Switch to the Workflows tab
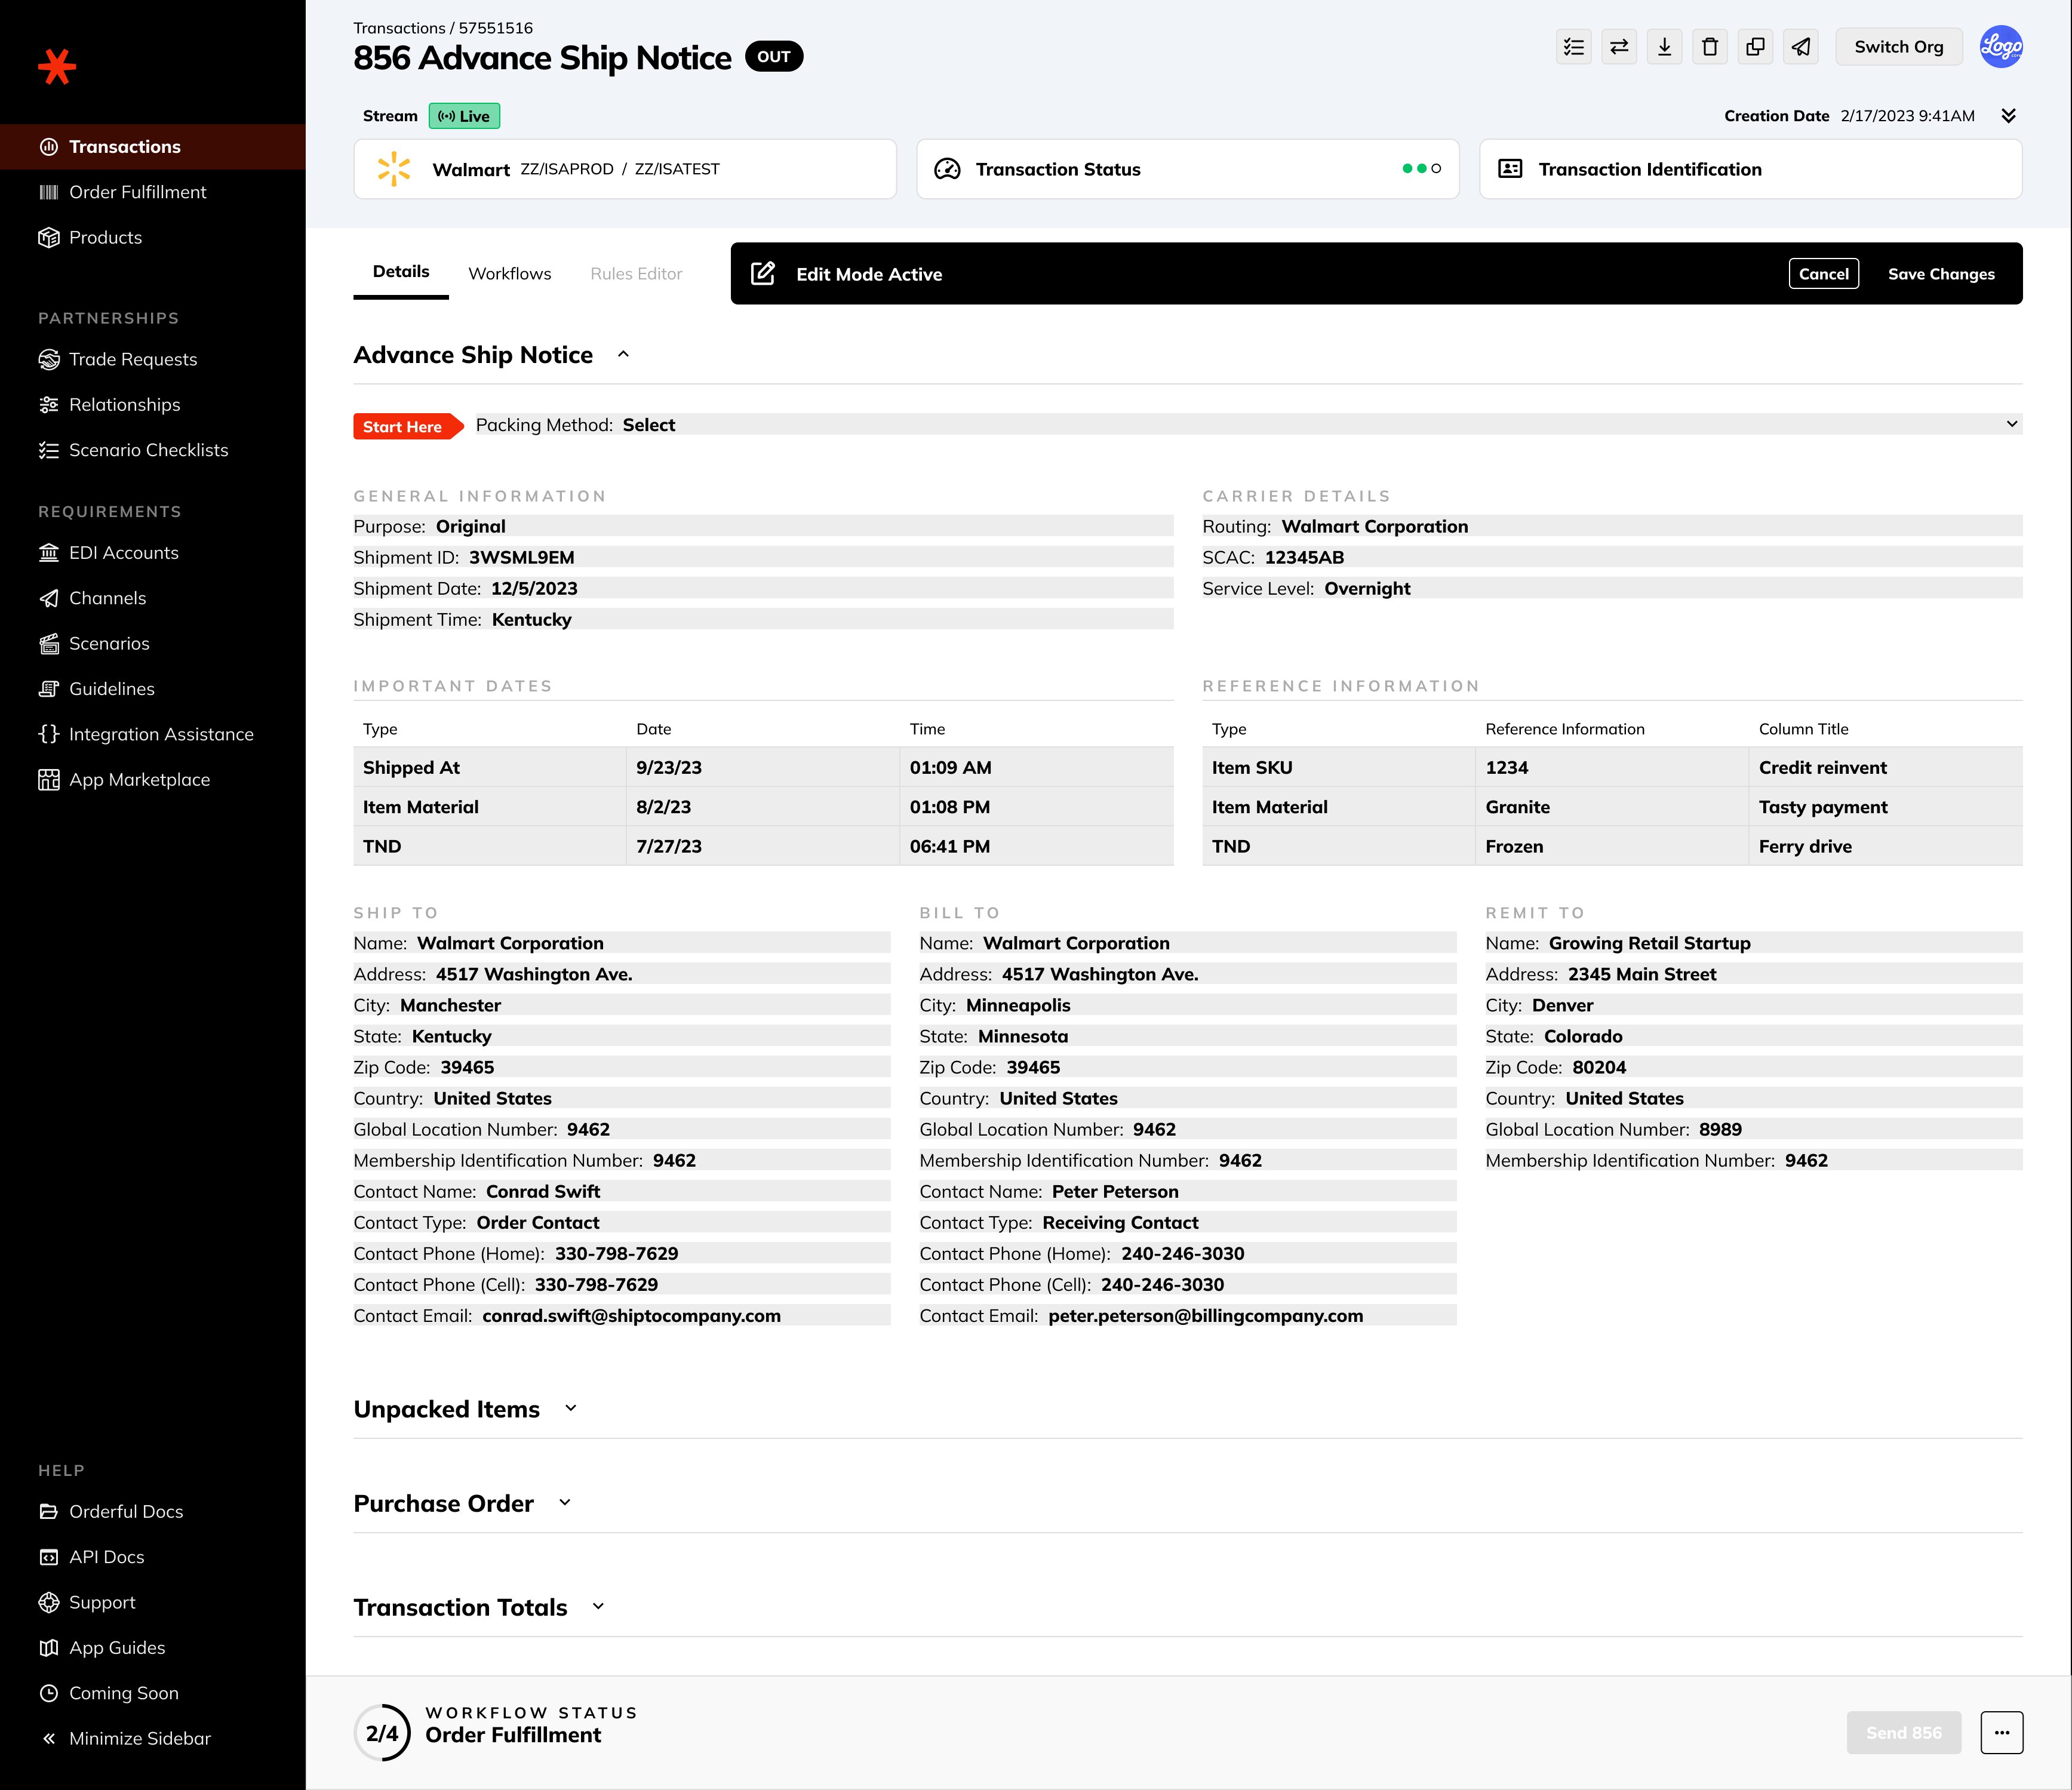Viewport: 2072px width, 1790px height. point(510,273)
